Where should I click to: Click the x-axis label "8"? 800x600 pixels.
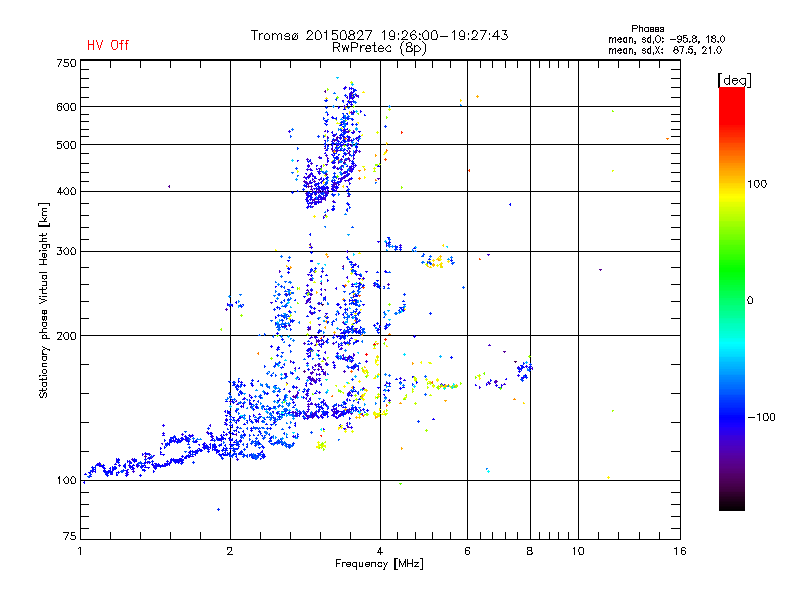pos(530,551)
